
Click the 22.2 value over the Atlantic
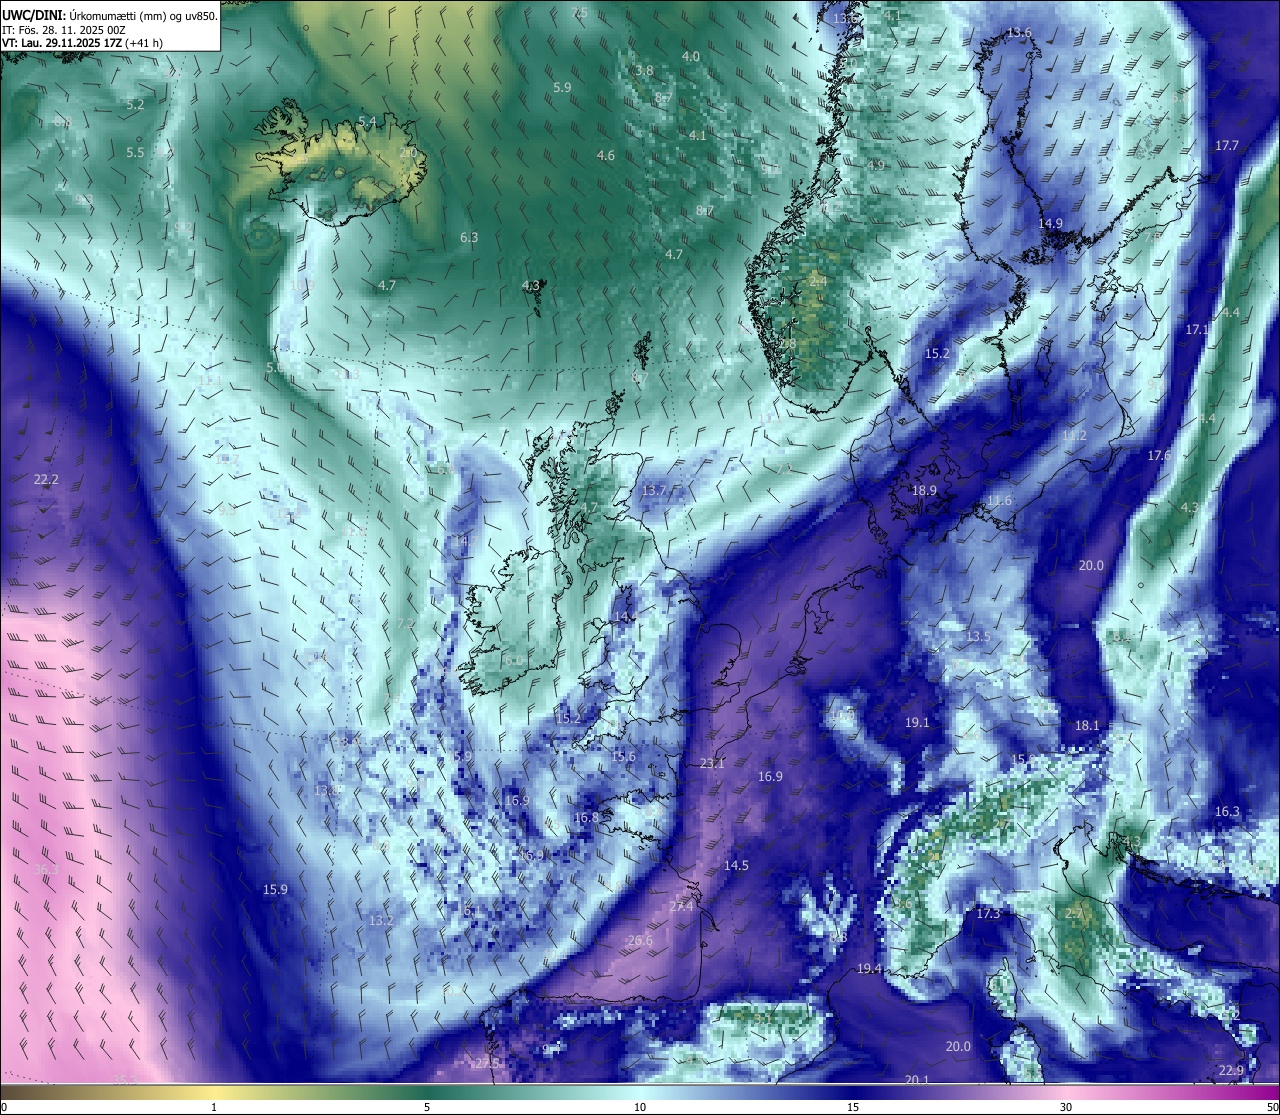point(46,480)
